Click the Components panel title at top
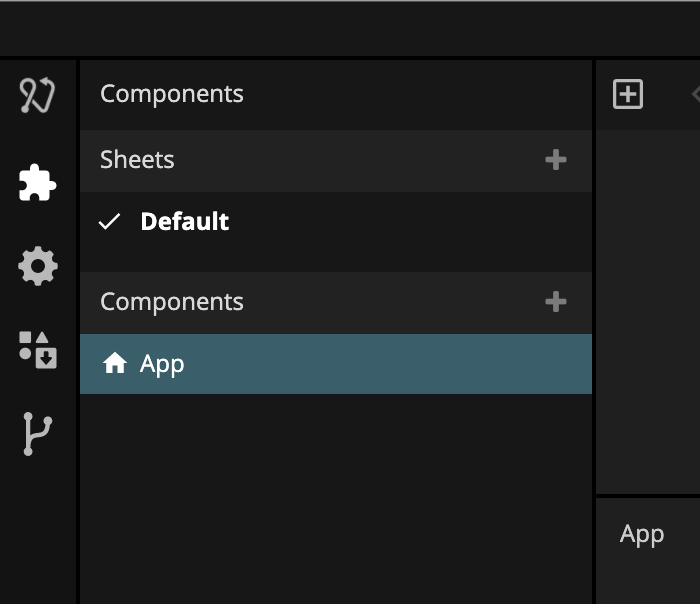The image size is (700, 604). pyautogui.click(x=172, y=94)
